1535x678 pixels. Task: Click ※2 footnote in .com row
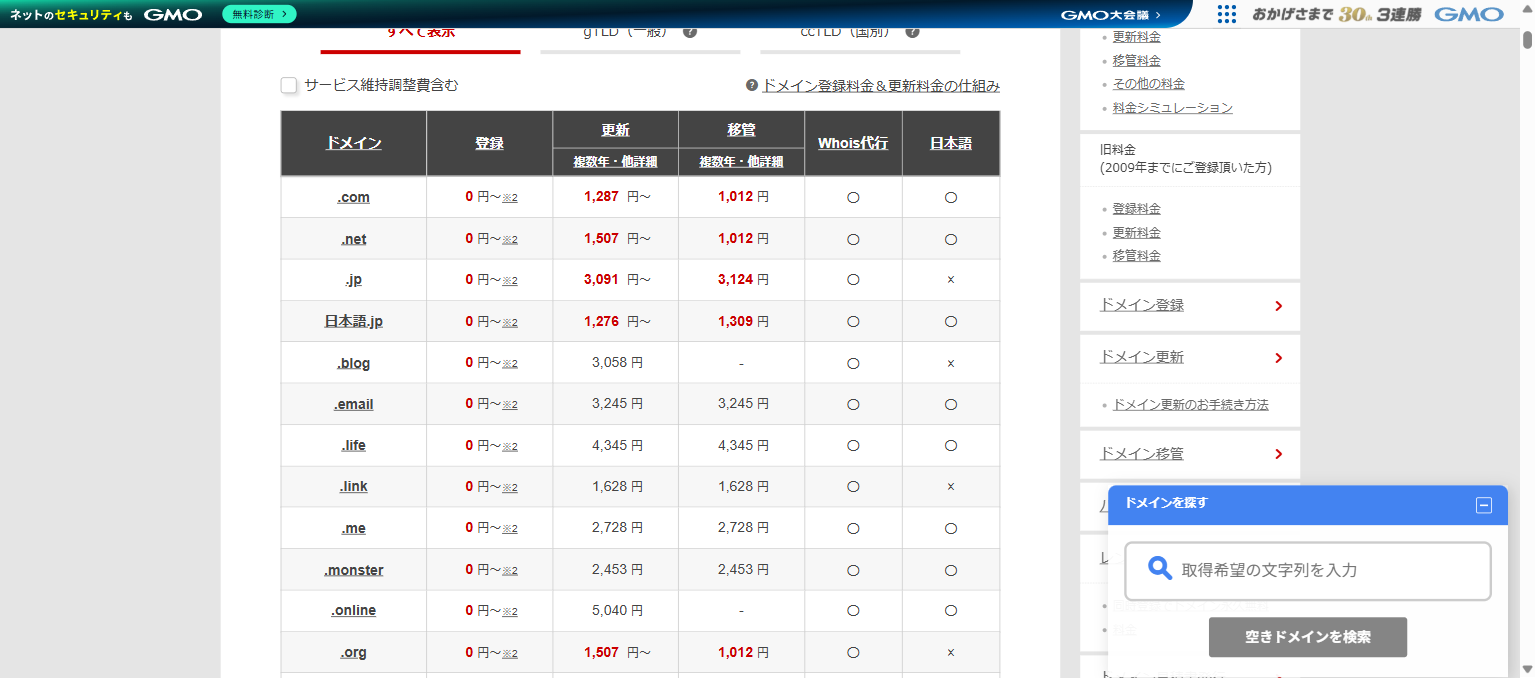tap(510, 198)
